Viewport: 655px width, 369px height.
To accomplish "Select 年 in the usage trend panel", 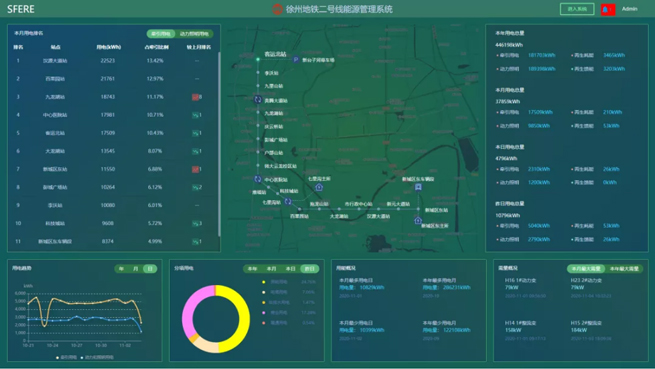I will 122,269.
